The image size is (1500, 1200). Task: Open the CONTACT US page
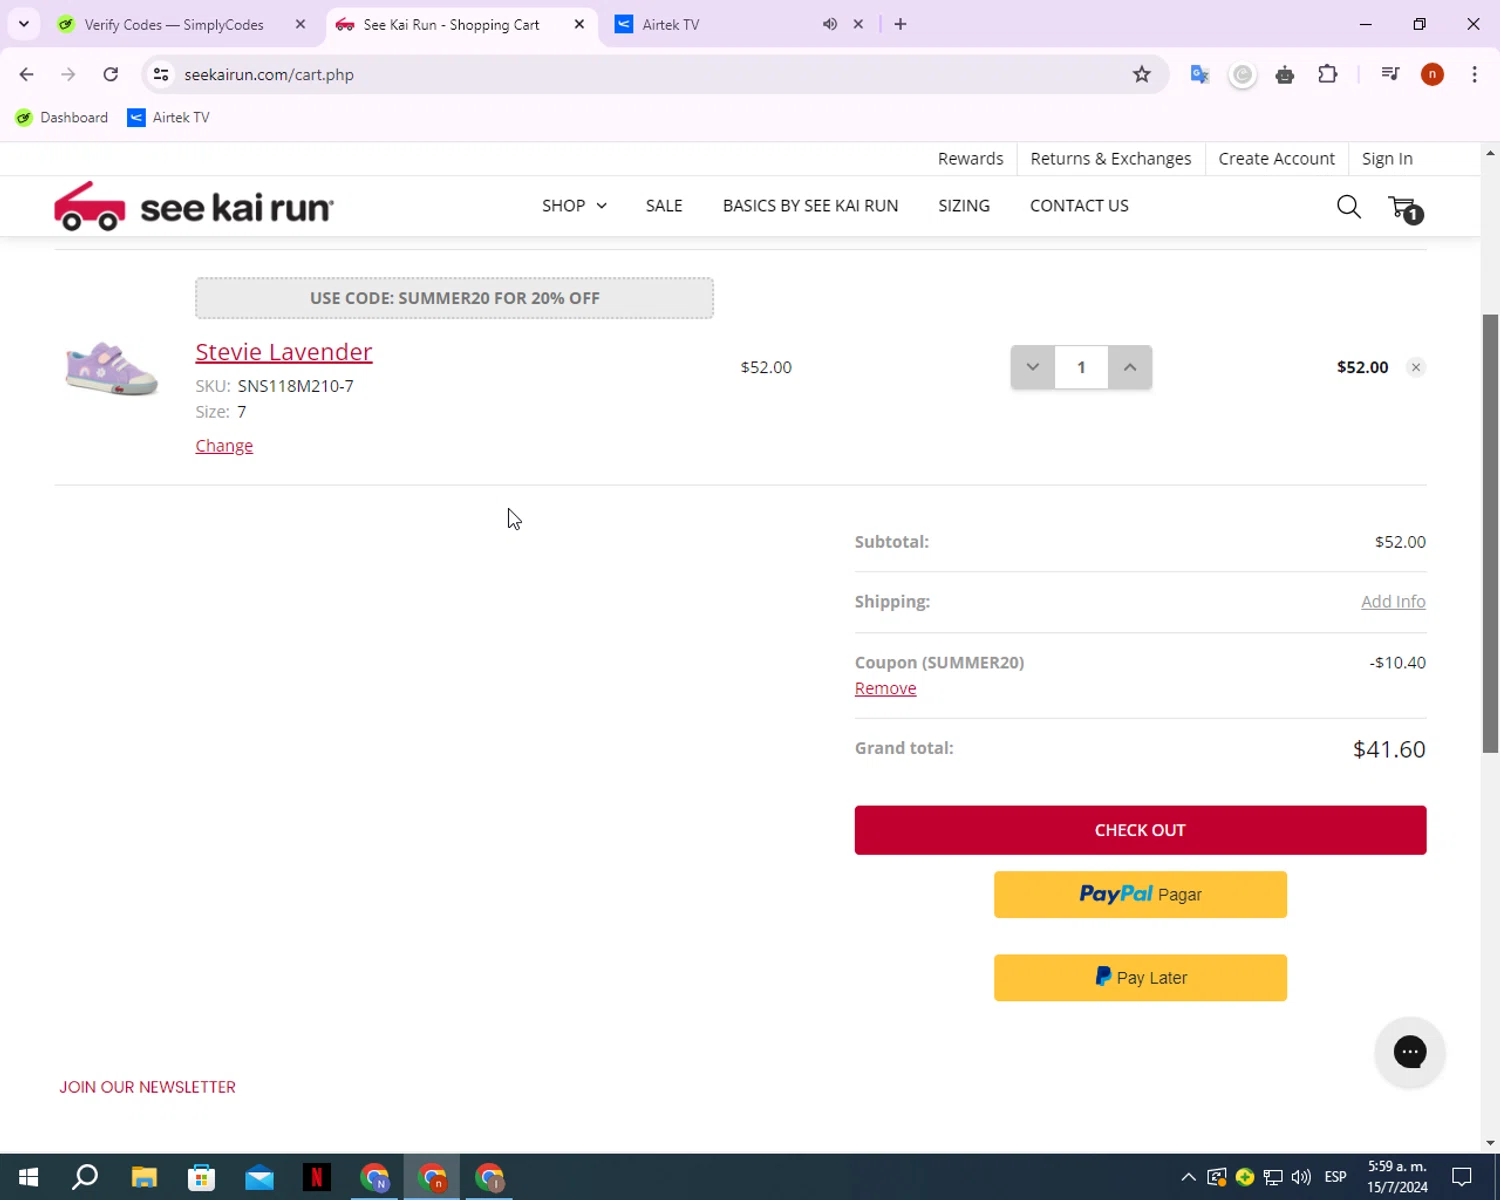(x=1079, y=205)
